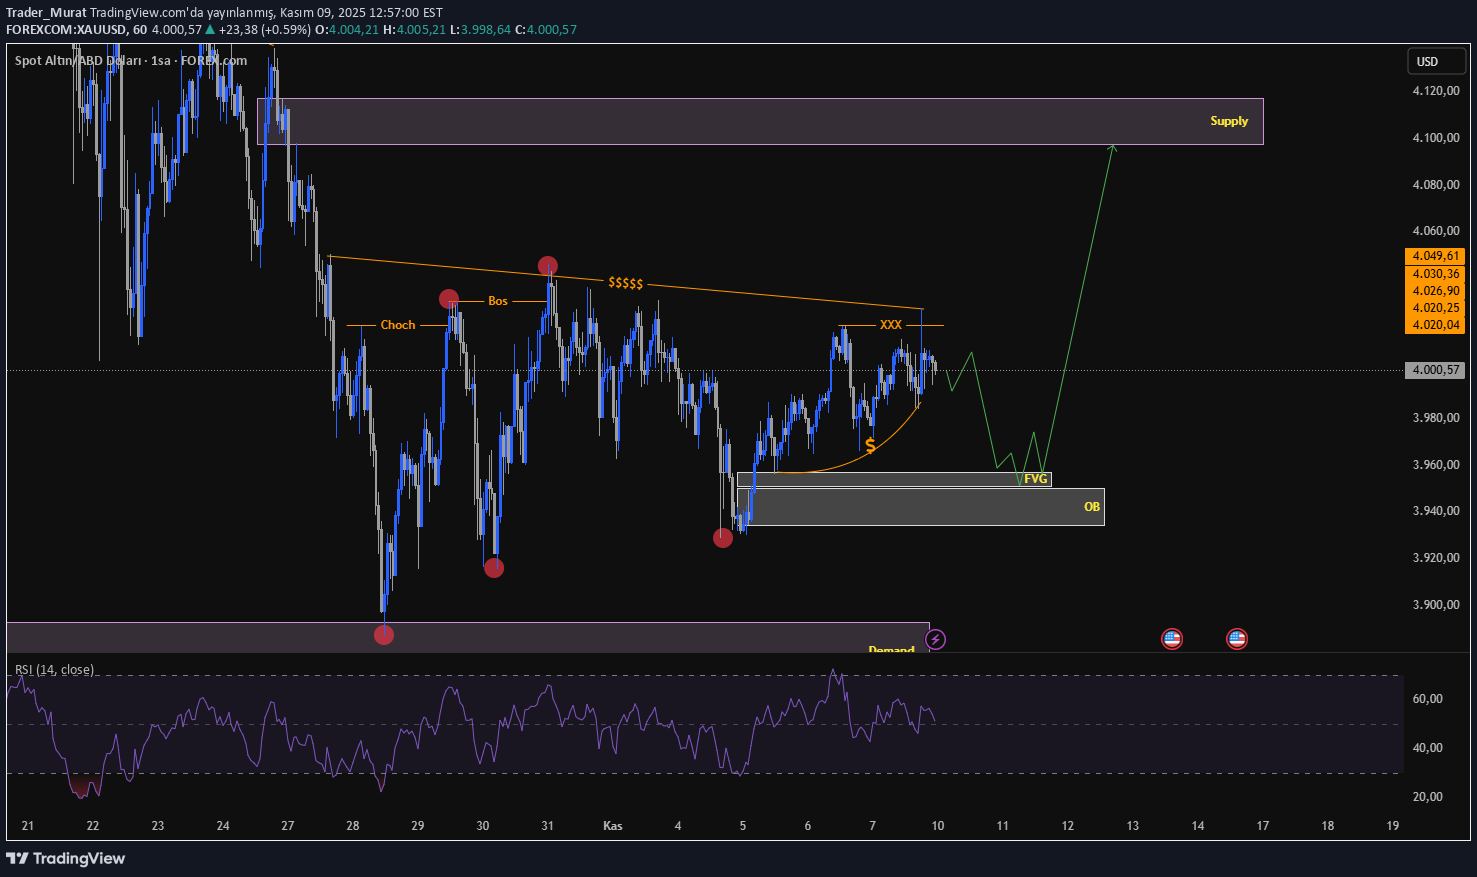Click the FVG label on the chart
The width and height of the screenshot is (1477, 877).
click(1035, 478)
